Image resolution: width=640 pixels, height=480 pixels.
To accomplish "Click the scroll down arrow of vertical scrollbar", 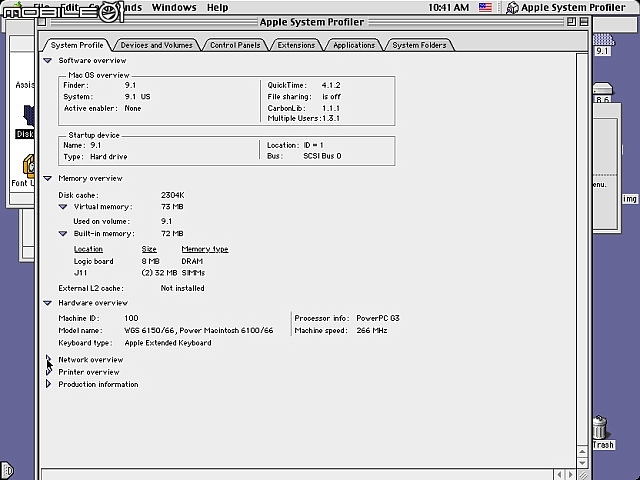I will tap(582, 463).
